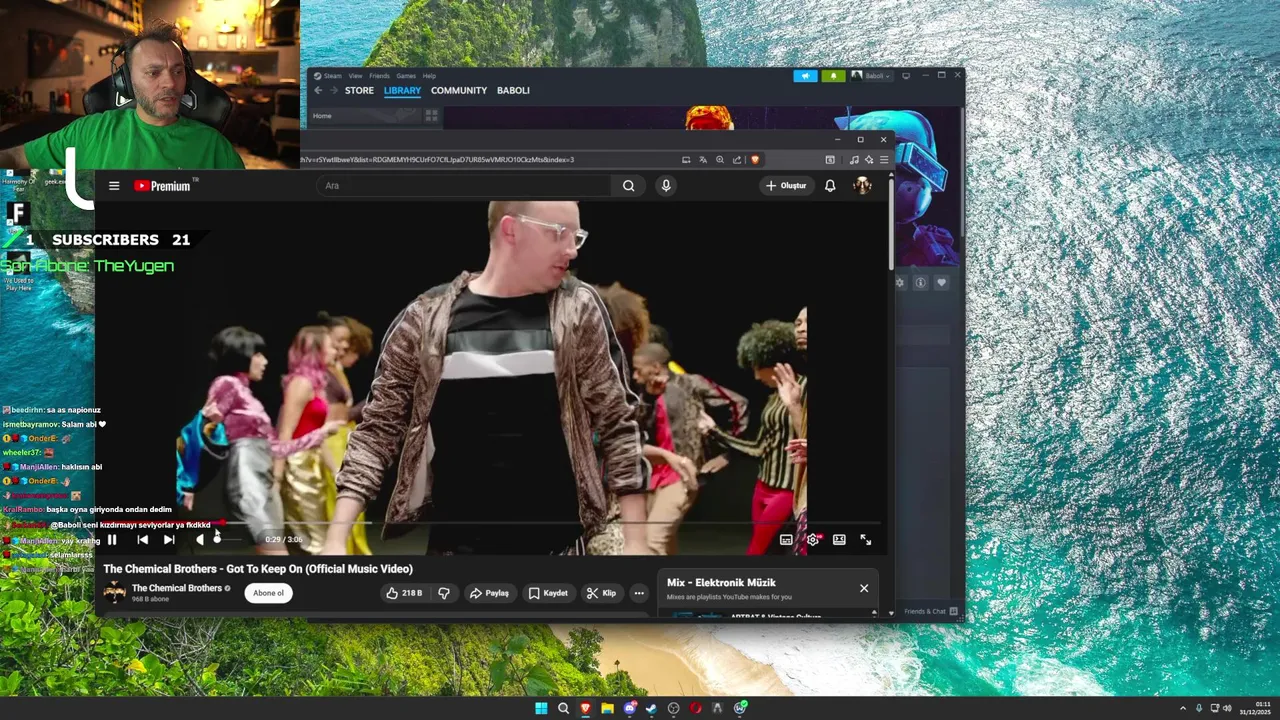Image resolution: width=1280 pixels, height=720 pixels.
Task: Dislike the video with thumbs-down
Action: pos(444,593)
